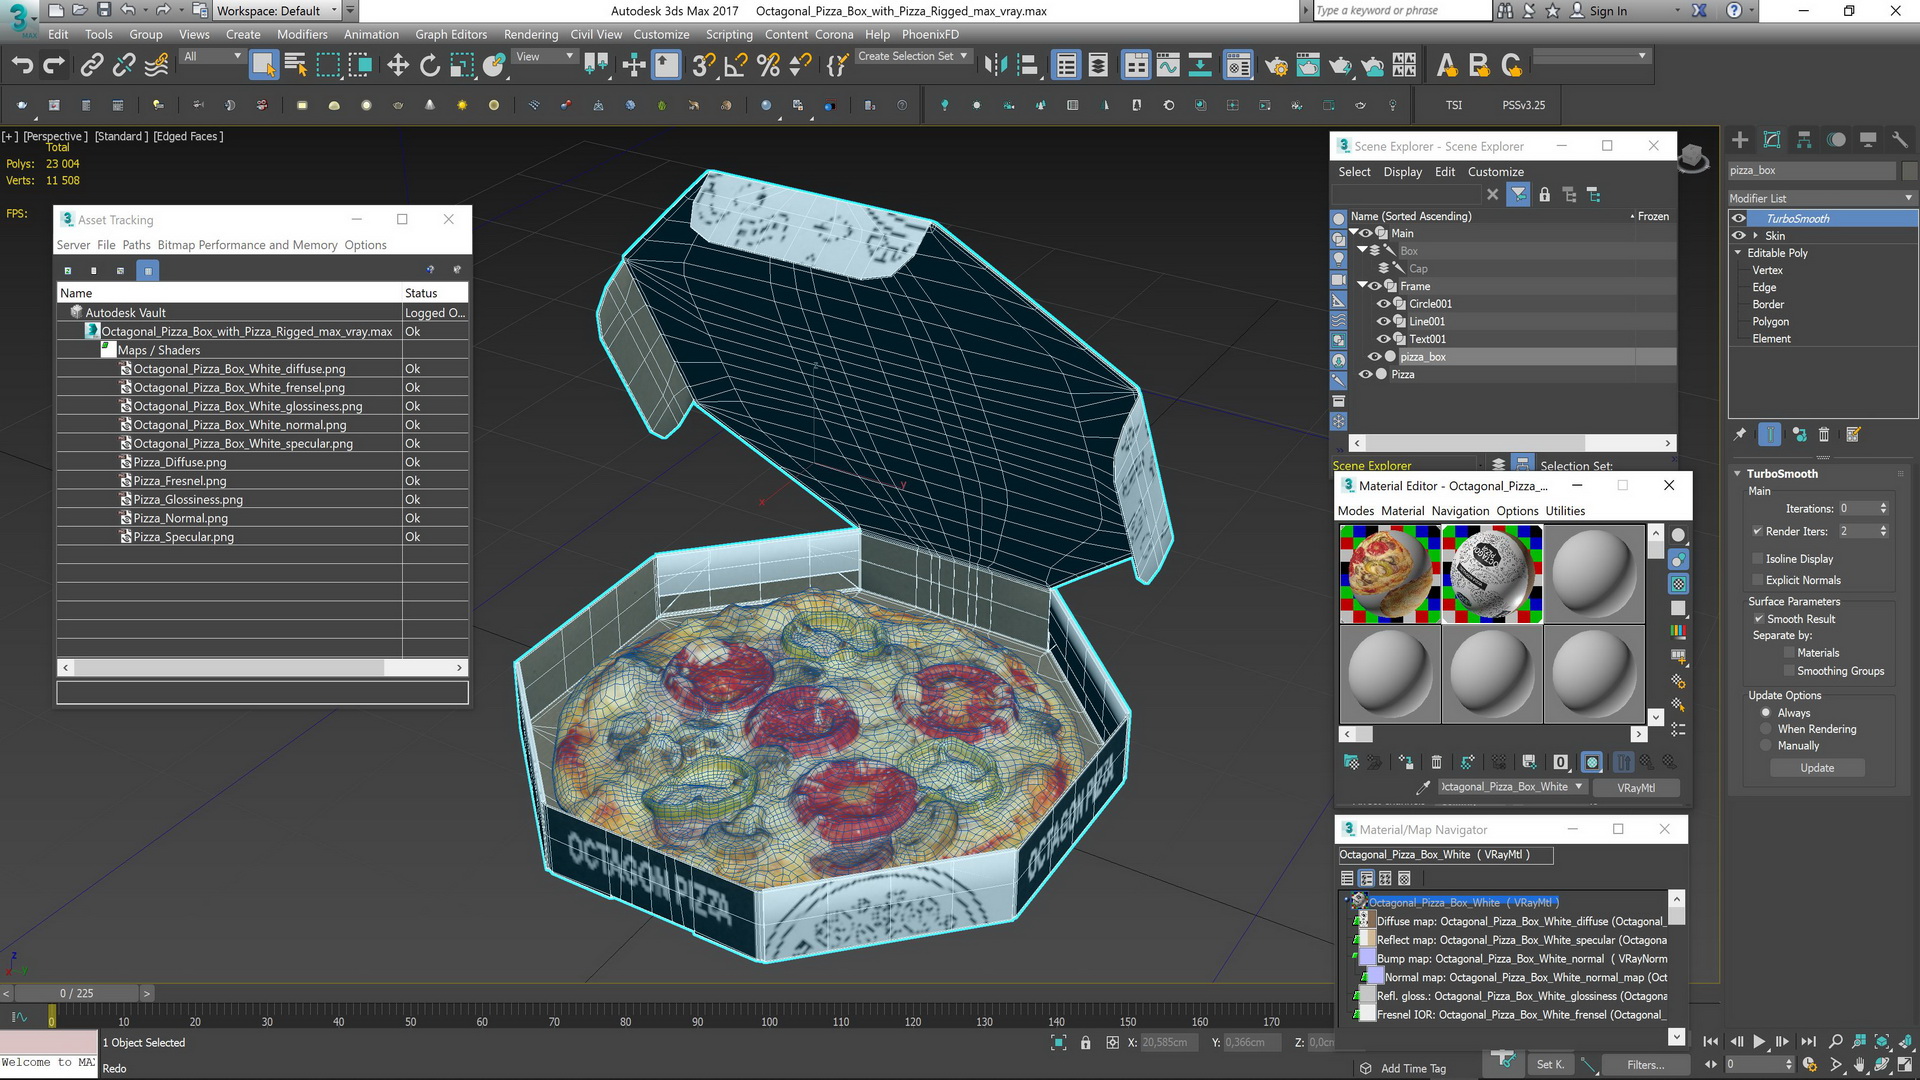The image size is (1920, 1080).
Task: Click the Sign In link
Action: point(1607,11)
